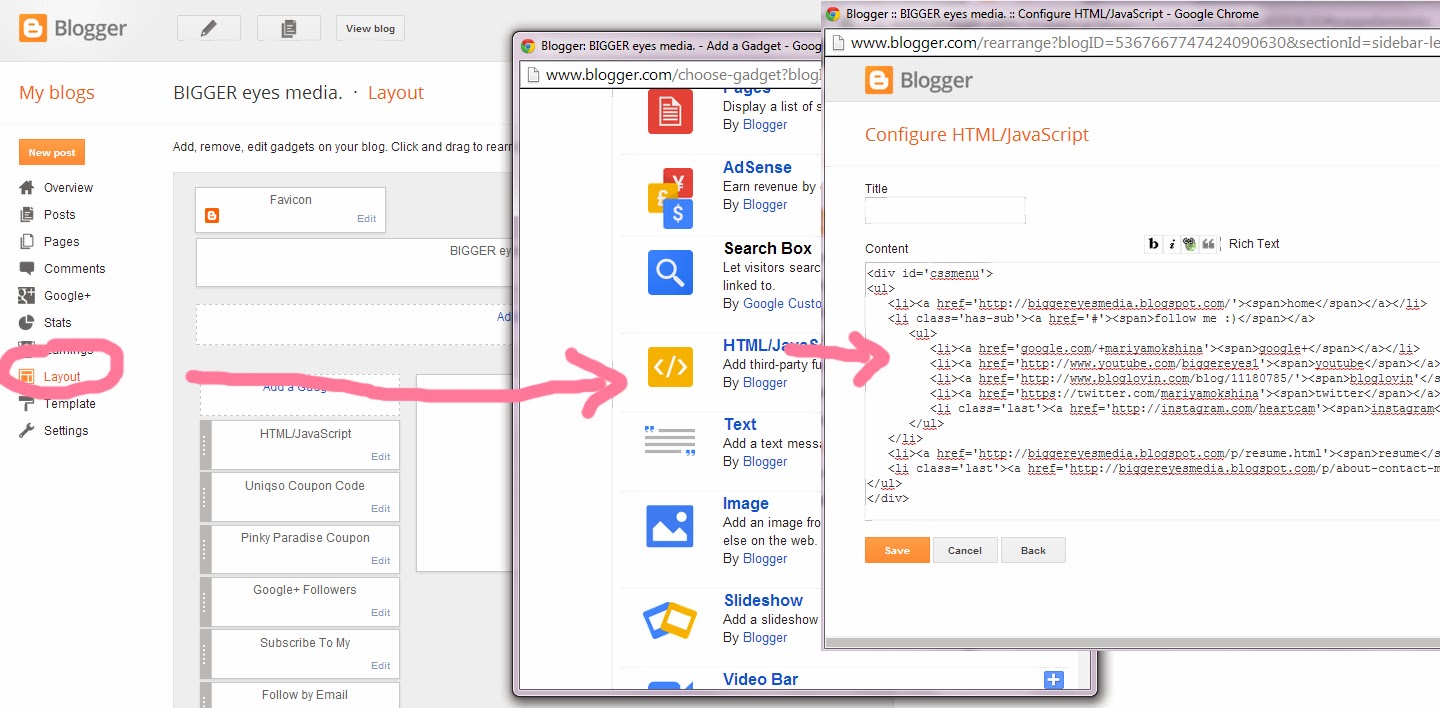Apply bold formatting in the content editor
This screenshot has width=1440, height=708.
point(1153,243)
